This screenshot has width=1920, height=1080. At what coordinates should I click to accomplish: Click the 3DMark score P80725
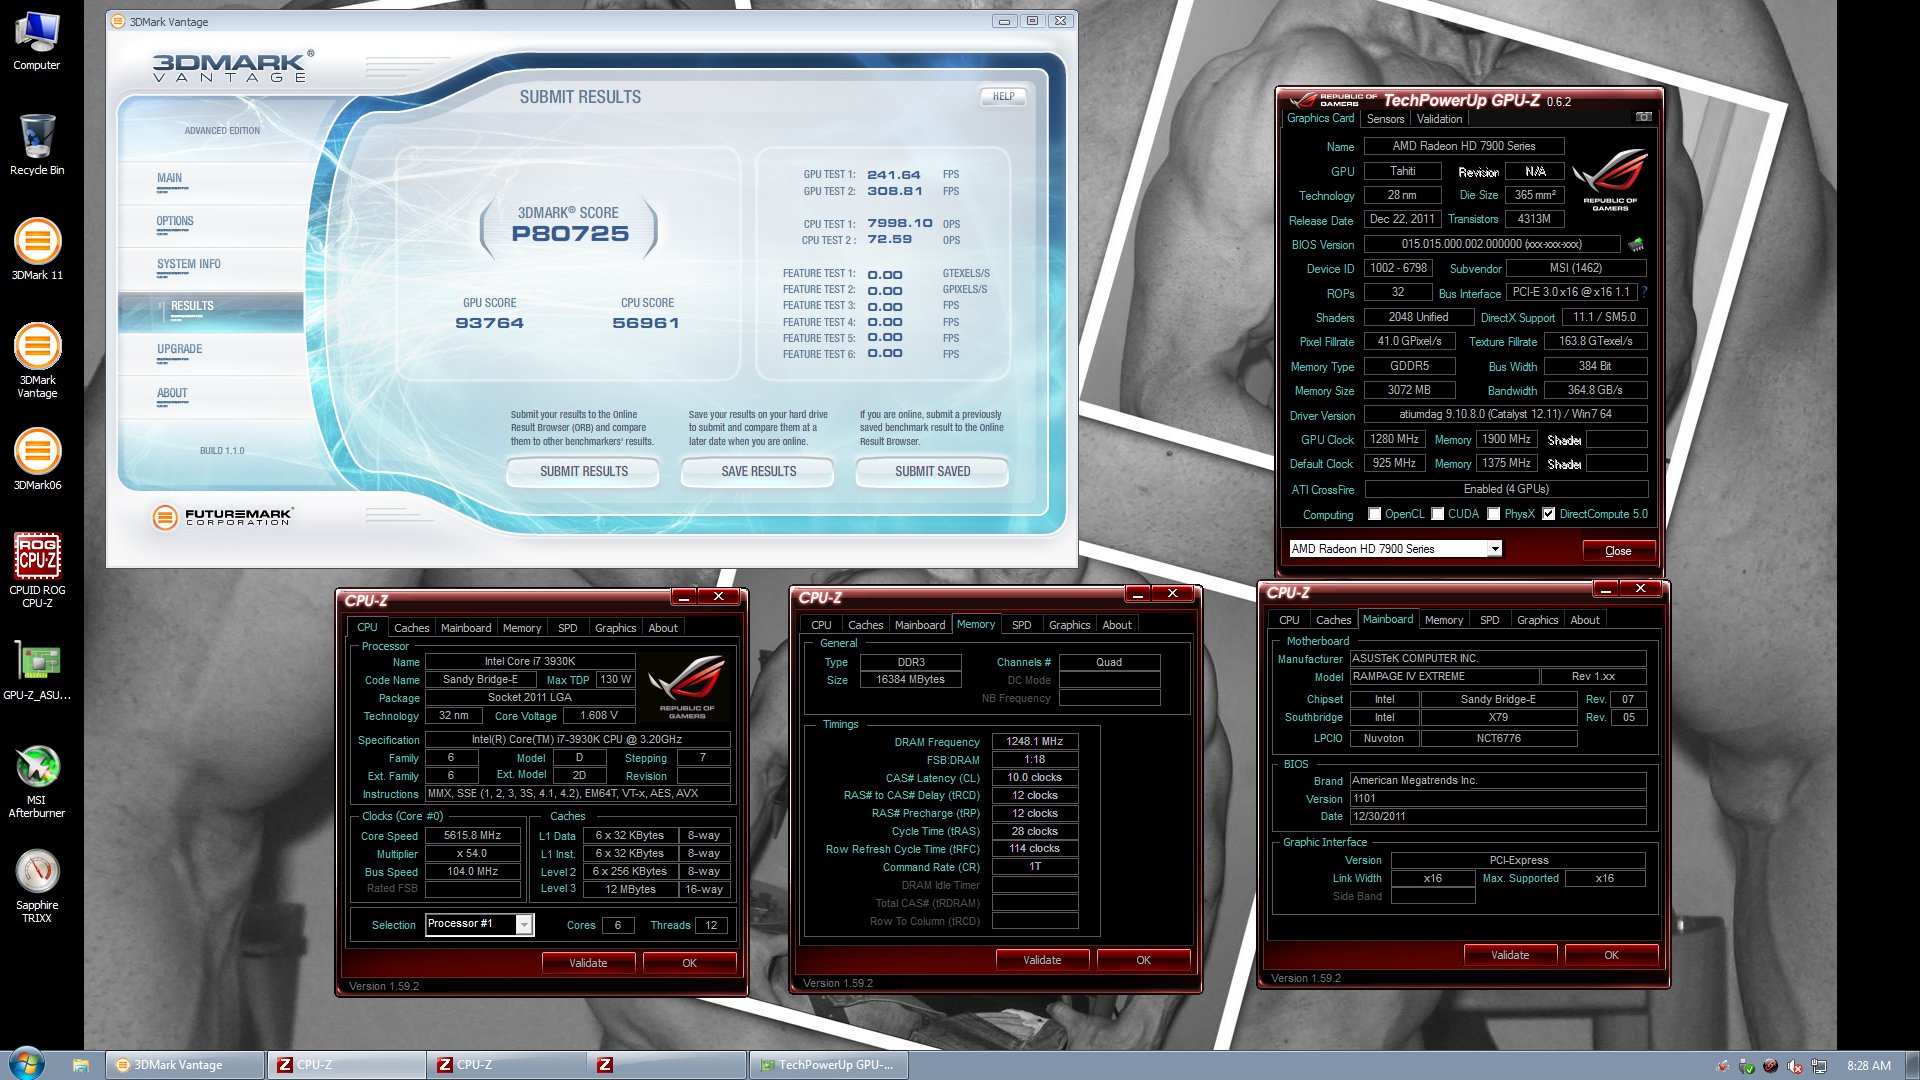(570, 234)
